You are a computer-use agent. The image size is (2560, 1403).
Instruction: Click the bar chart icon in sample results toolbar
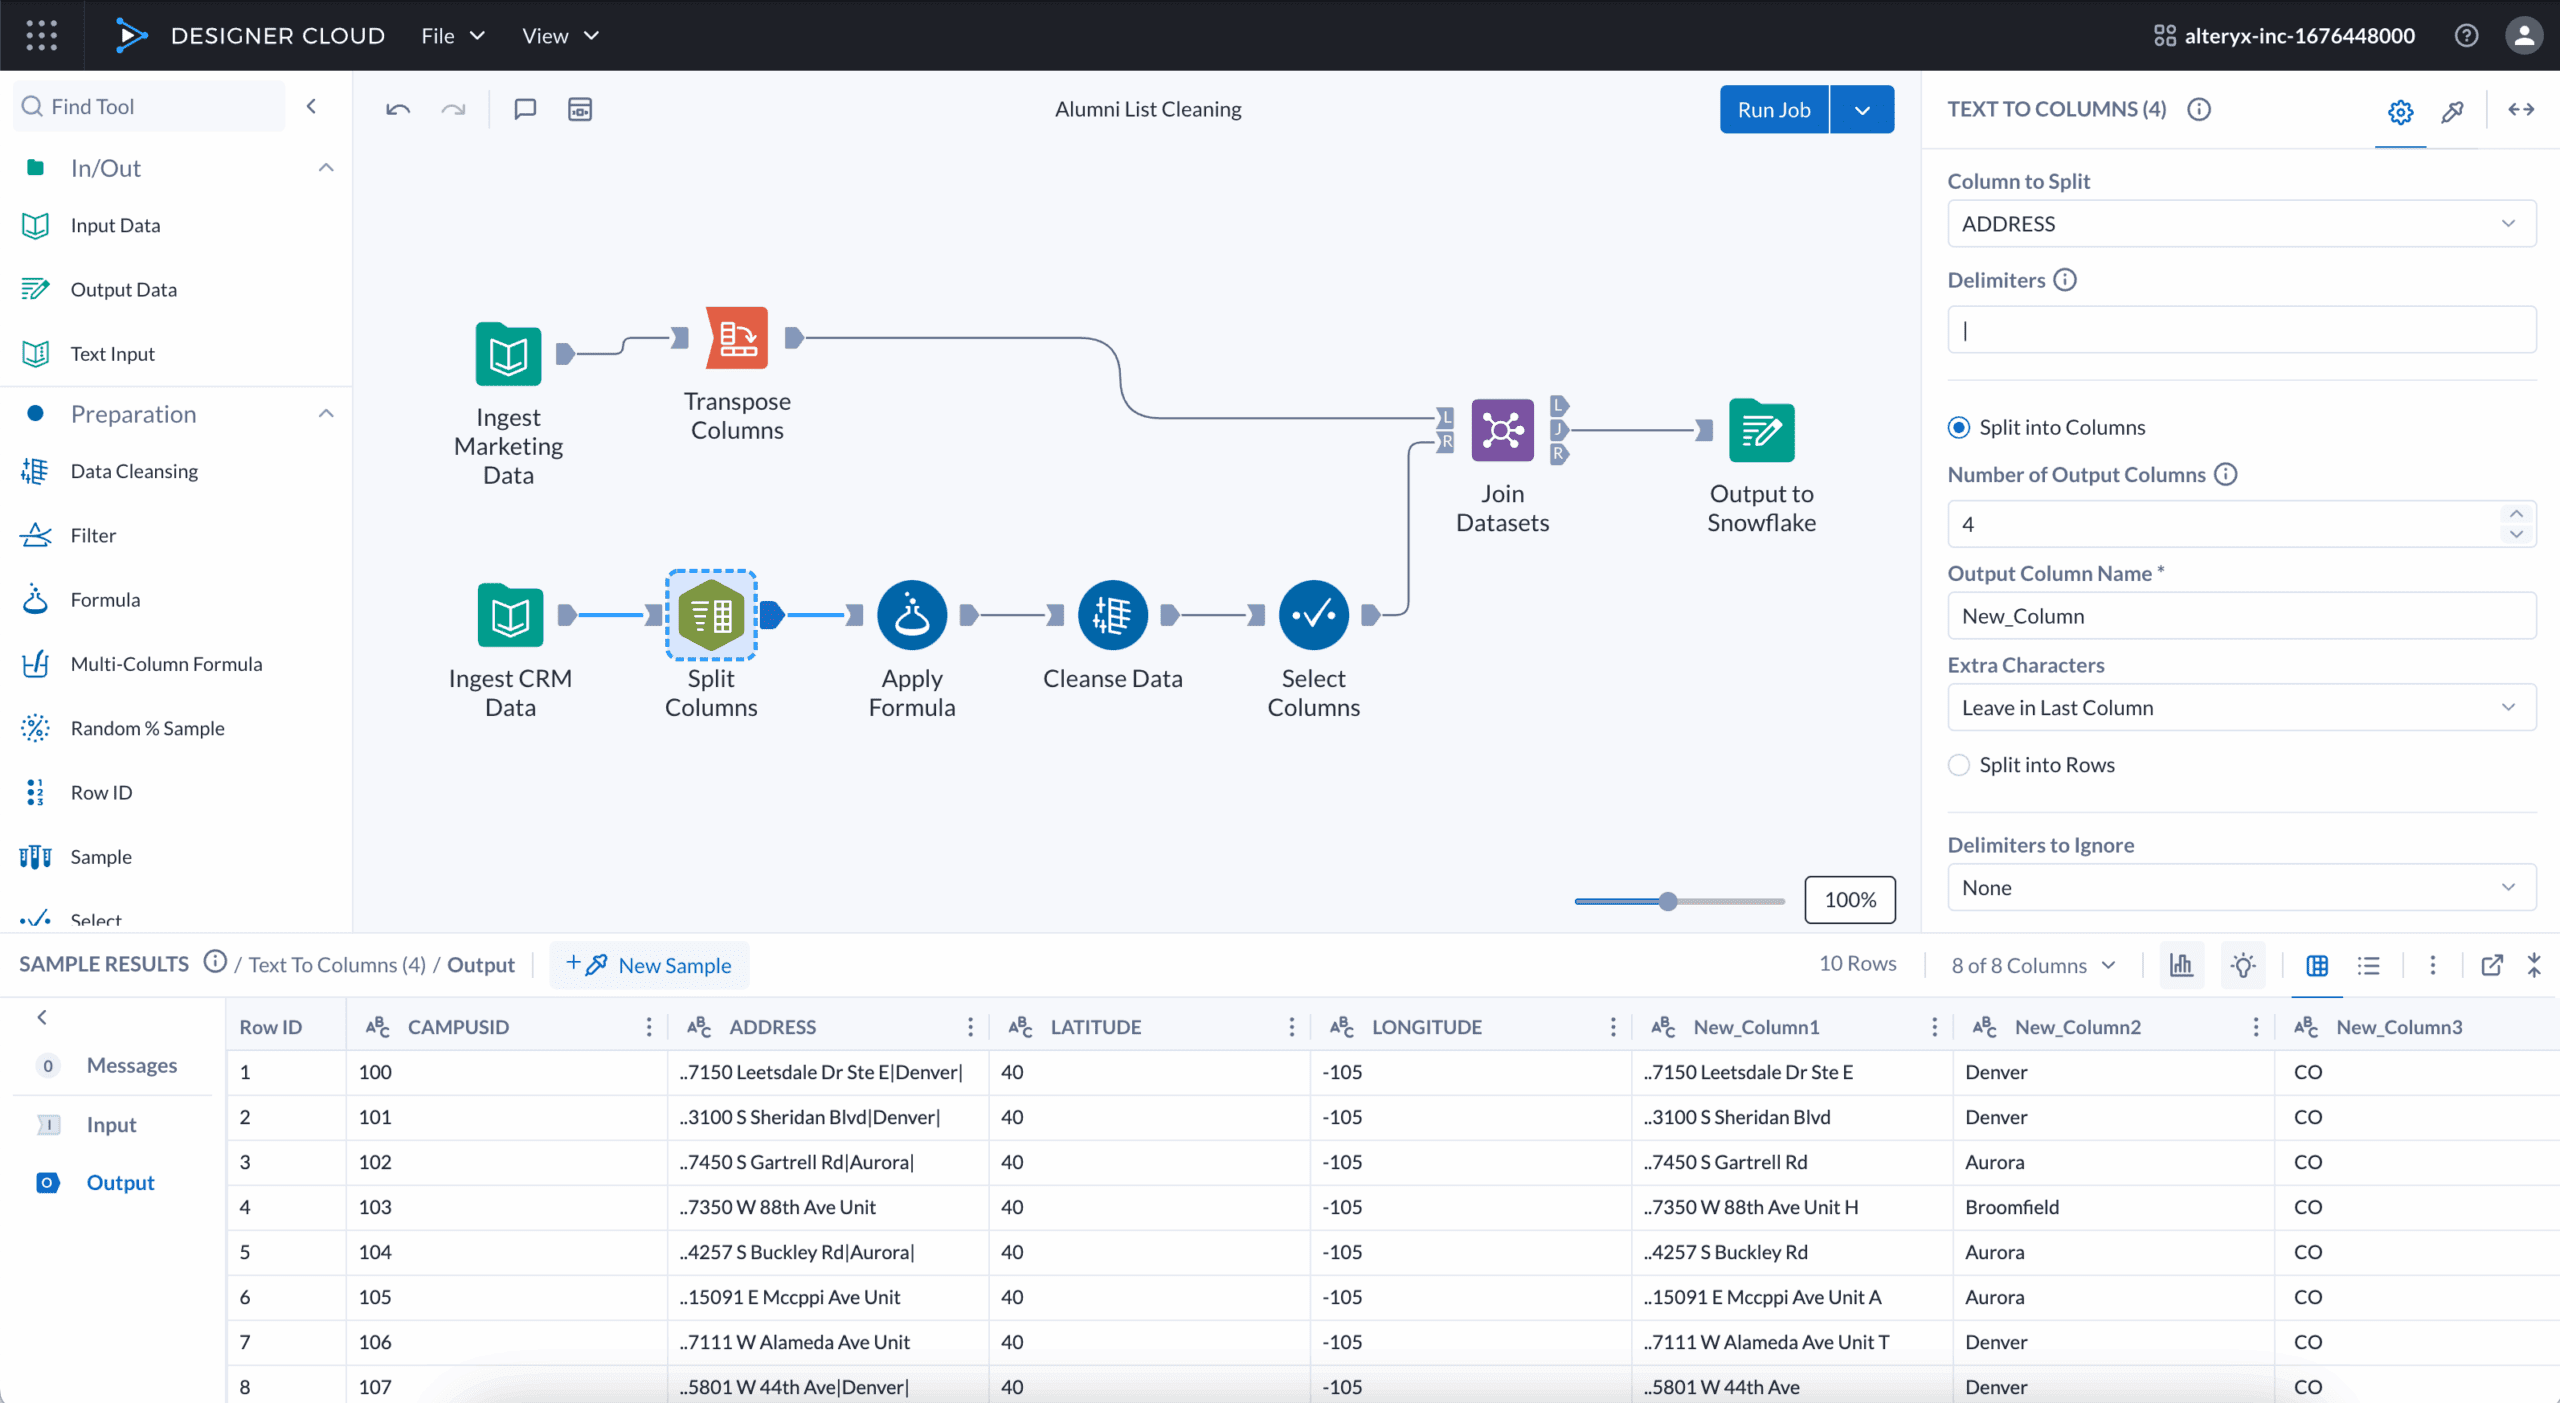pos(2181,964)
